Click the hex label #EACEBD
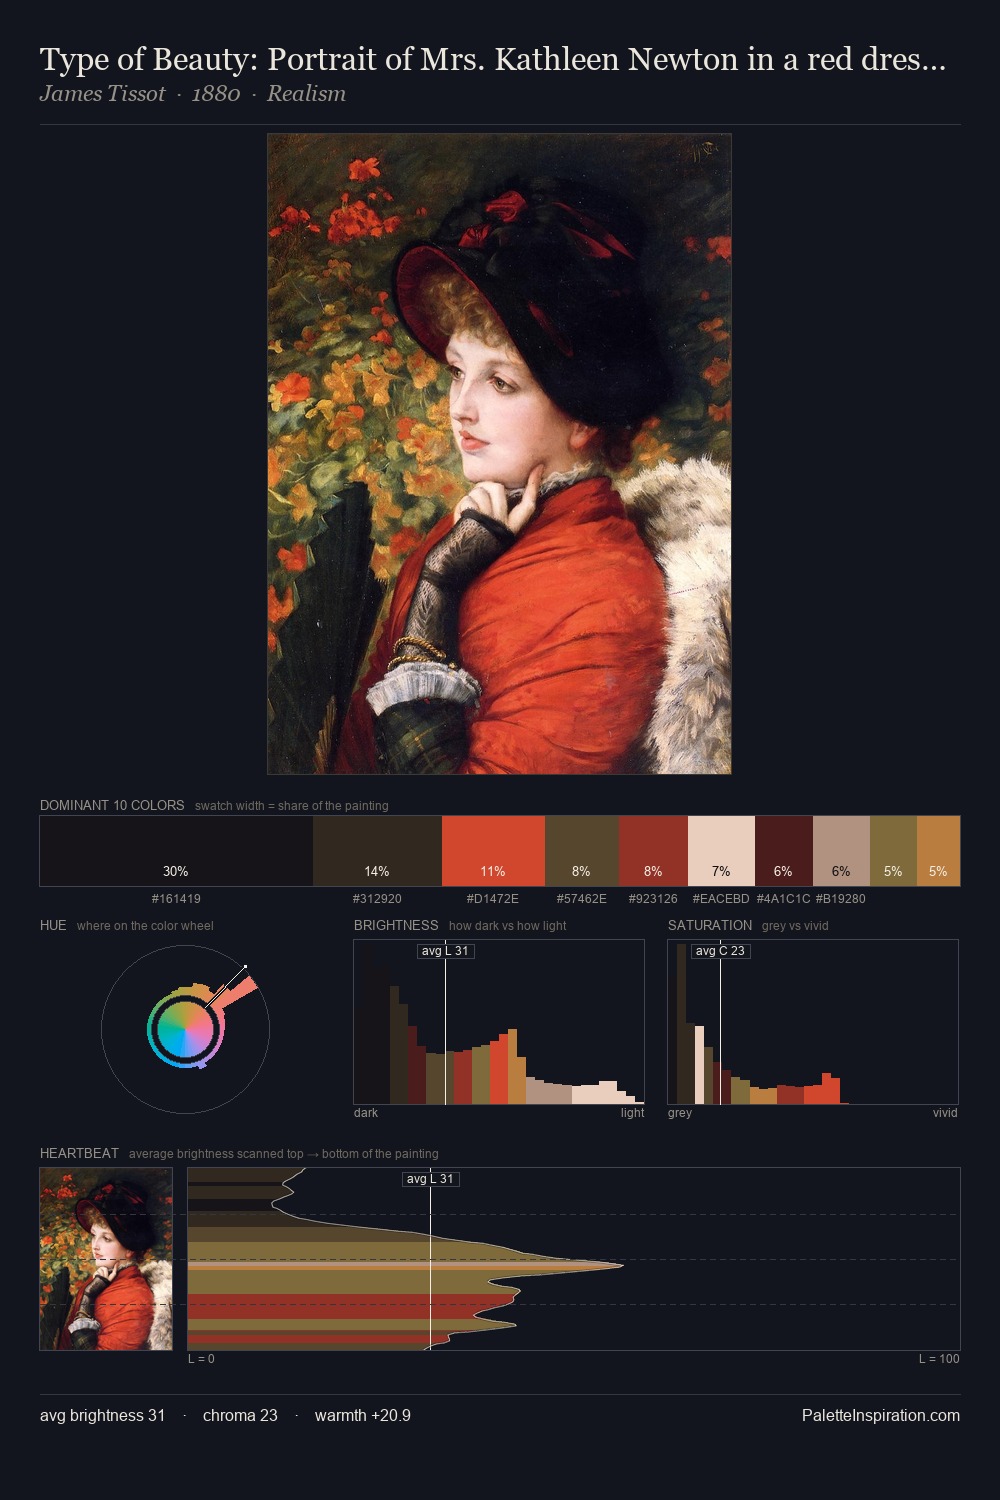This screenshot has height=1500, width=1000. tap(721, 899)
